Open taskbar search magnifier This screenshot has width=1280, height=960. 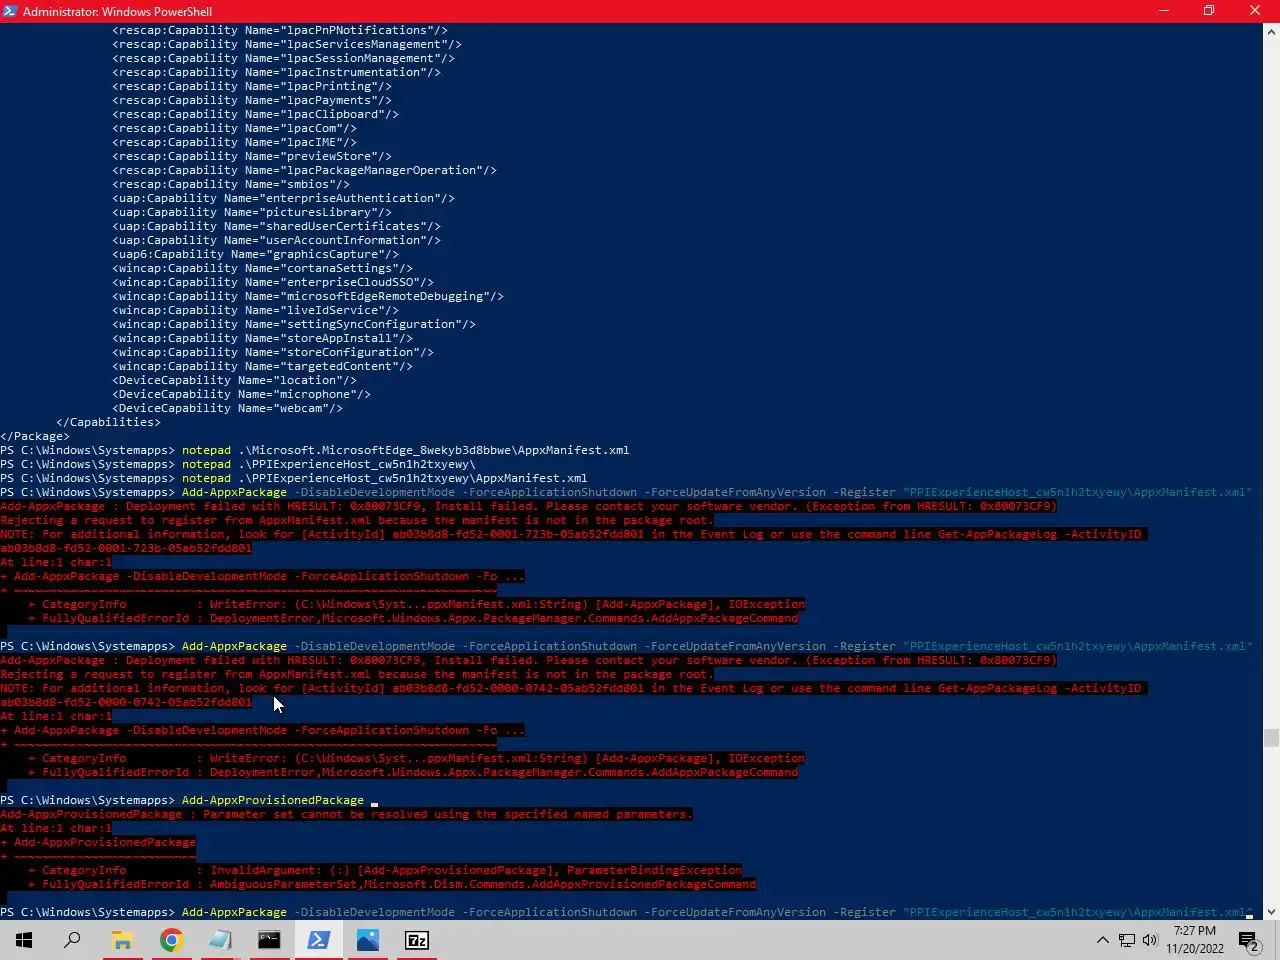coord(72,940)
